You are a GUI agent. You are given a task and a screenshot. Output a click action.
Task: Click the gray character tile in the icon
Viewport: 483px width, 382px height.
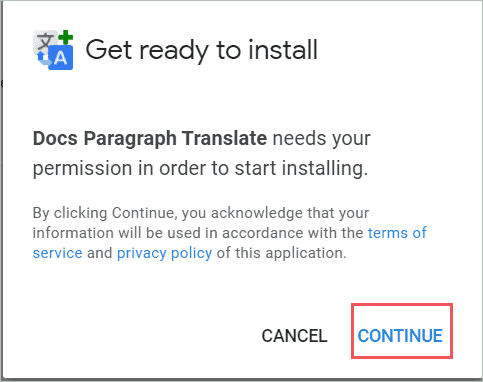coord(45,42)
